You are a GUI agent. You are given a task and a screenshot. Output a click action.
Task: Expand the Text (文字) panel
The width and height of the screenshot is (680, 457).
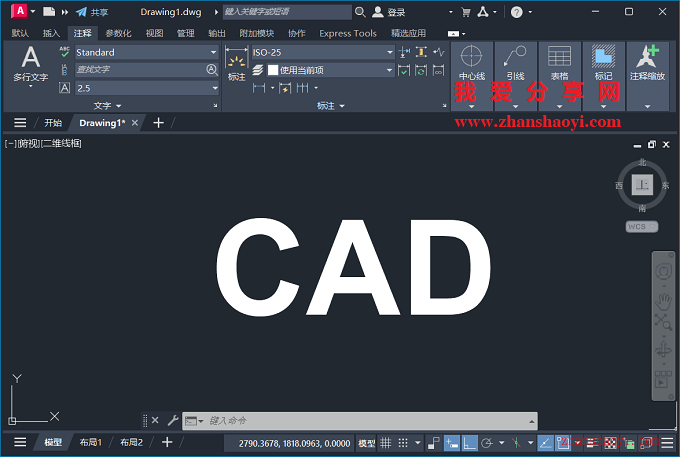click(108, 105)
